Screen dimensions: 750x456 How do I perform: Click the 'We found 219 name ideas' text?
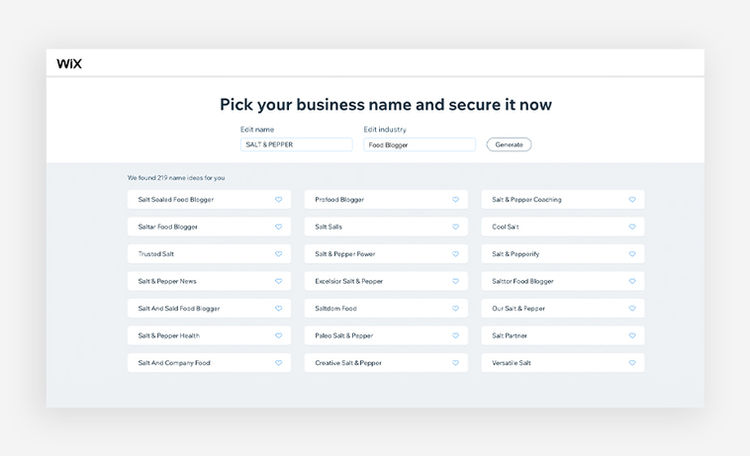click(176, 178)
